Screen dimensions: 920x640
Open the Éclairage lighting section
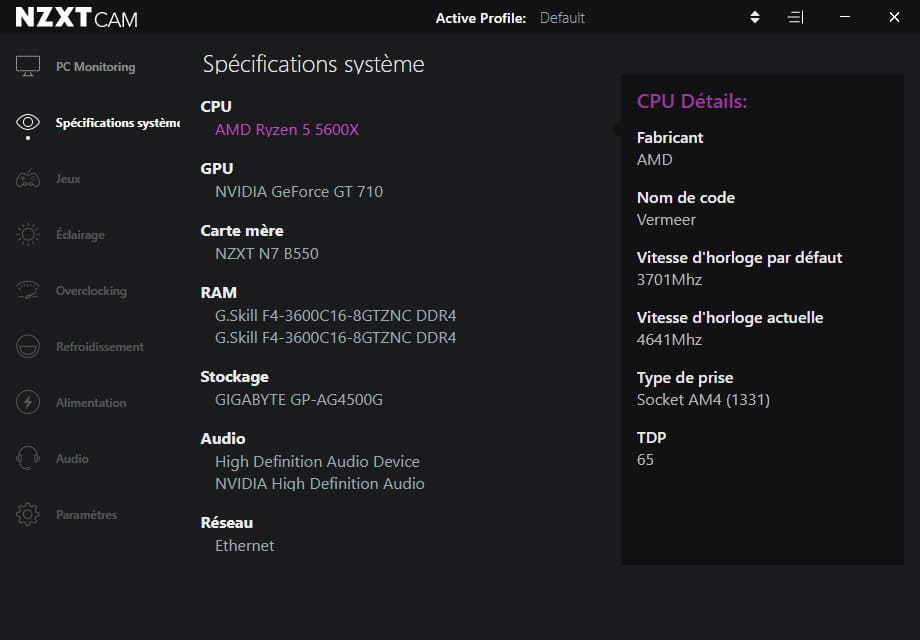tap(80, 235)
